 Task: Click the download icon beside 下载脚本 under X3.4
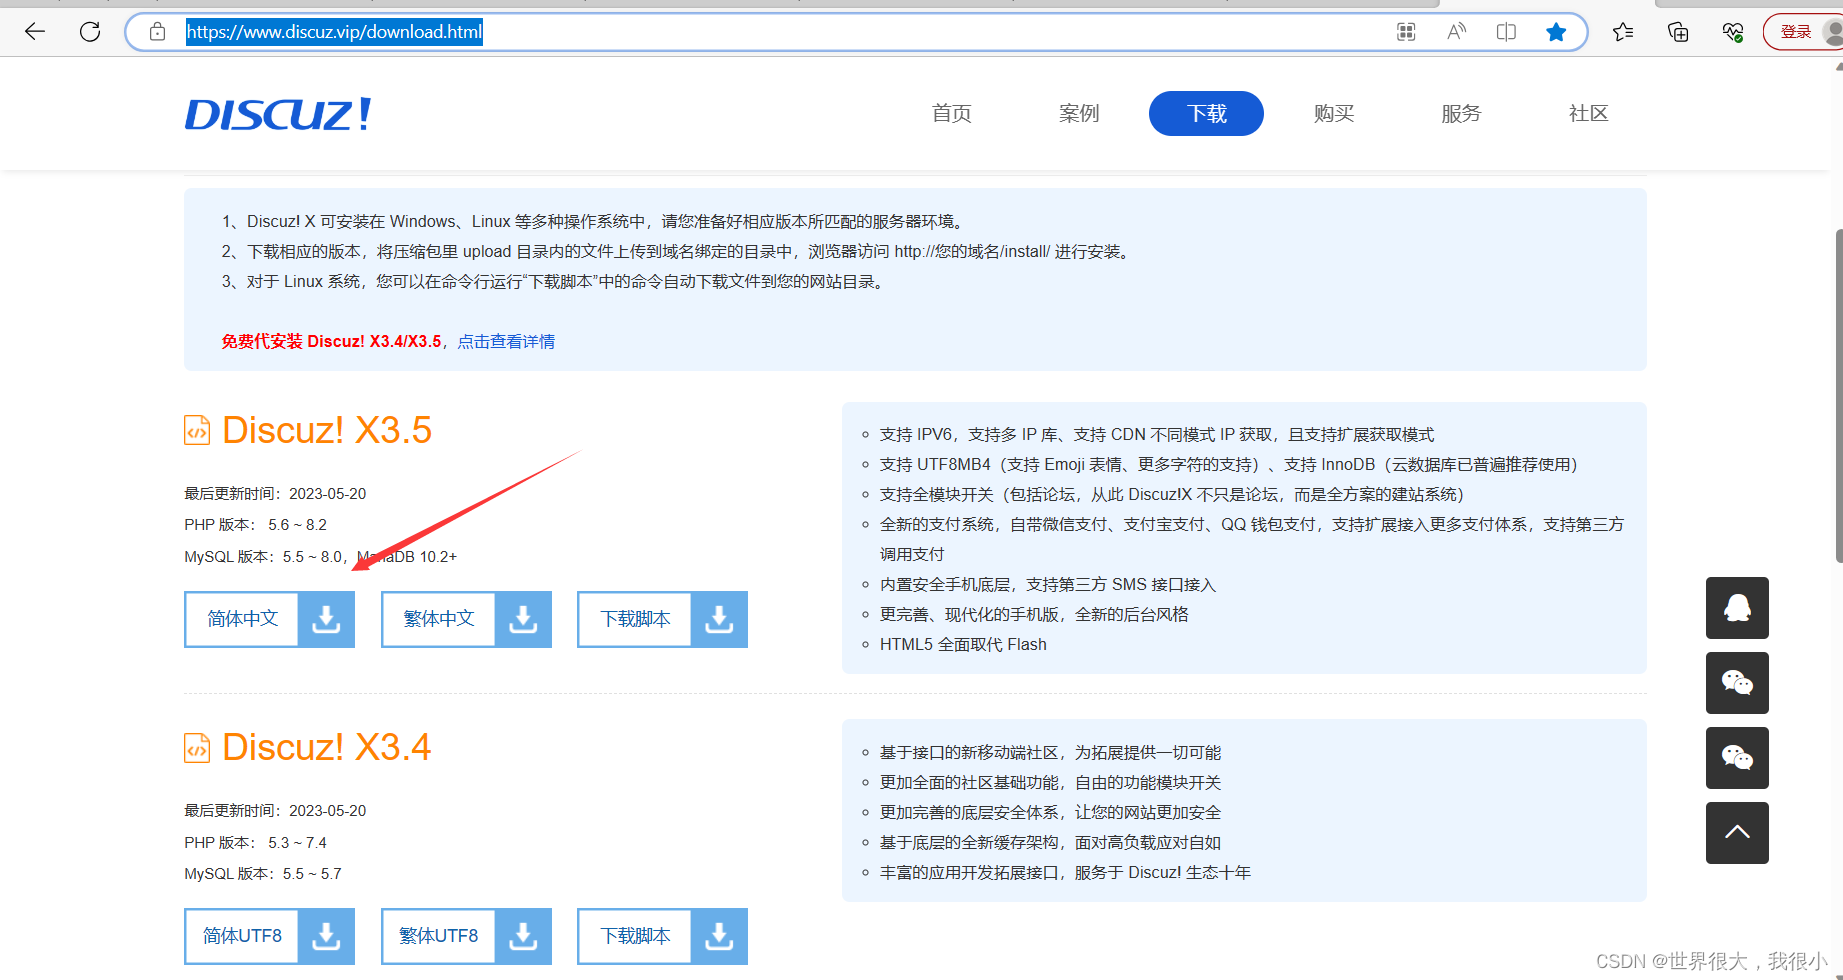719,936
